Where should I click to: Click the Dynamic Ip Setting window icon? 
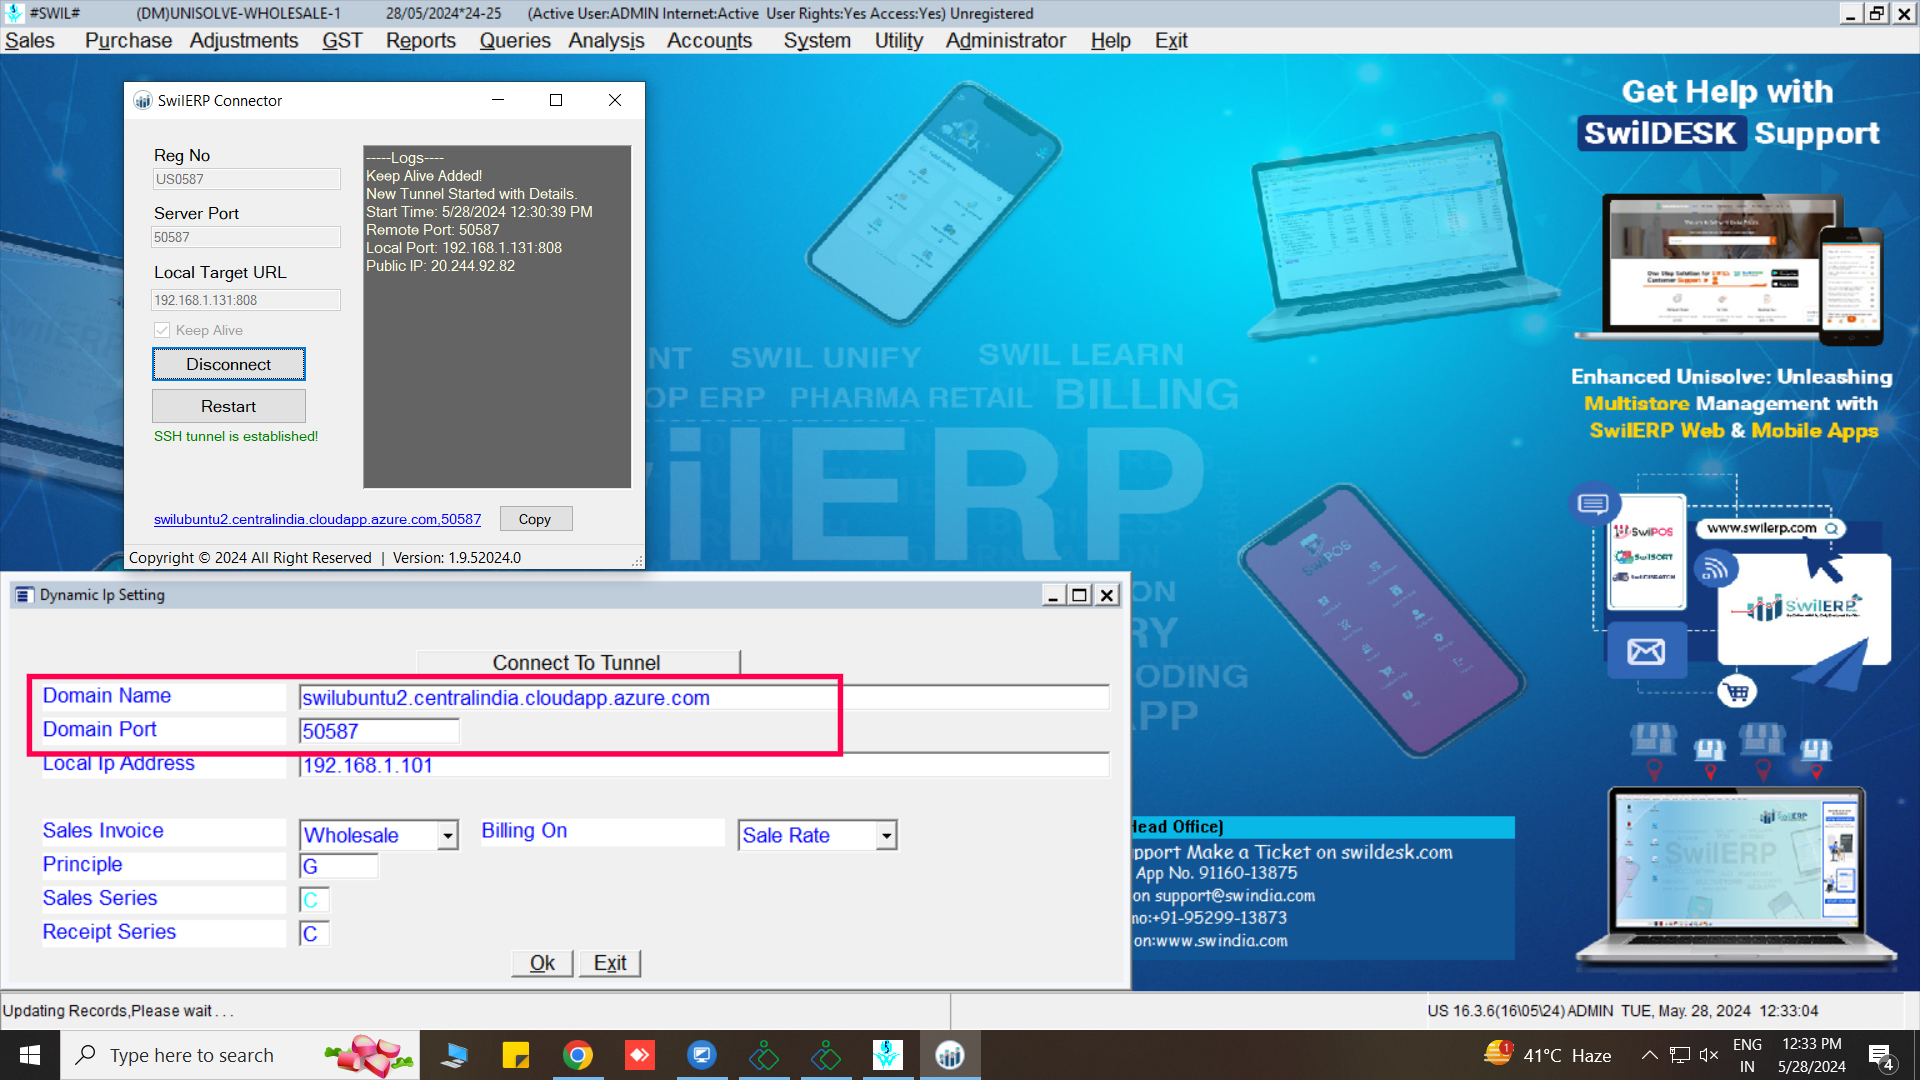[x=24, y=595]
